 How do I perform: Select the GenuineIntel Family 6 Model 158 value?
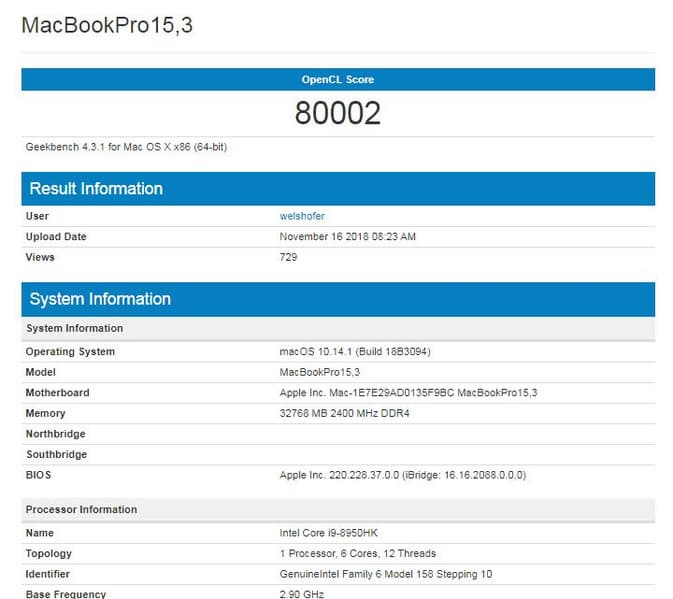[385, 574]
